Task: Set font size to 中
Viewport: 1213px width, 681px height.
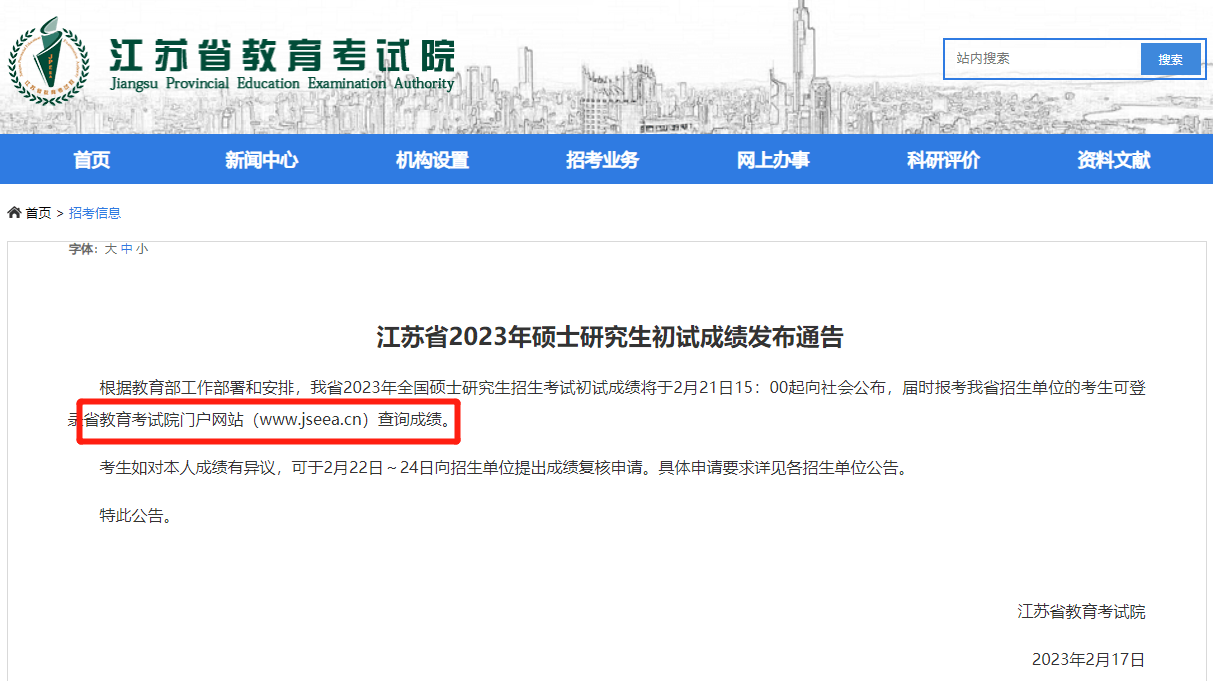Action: tap(126, 248)
